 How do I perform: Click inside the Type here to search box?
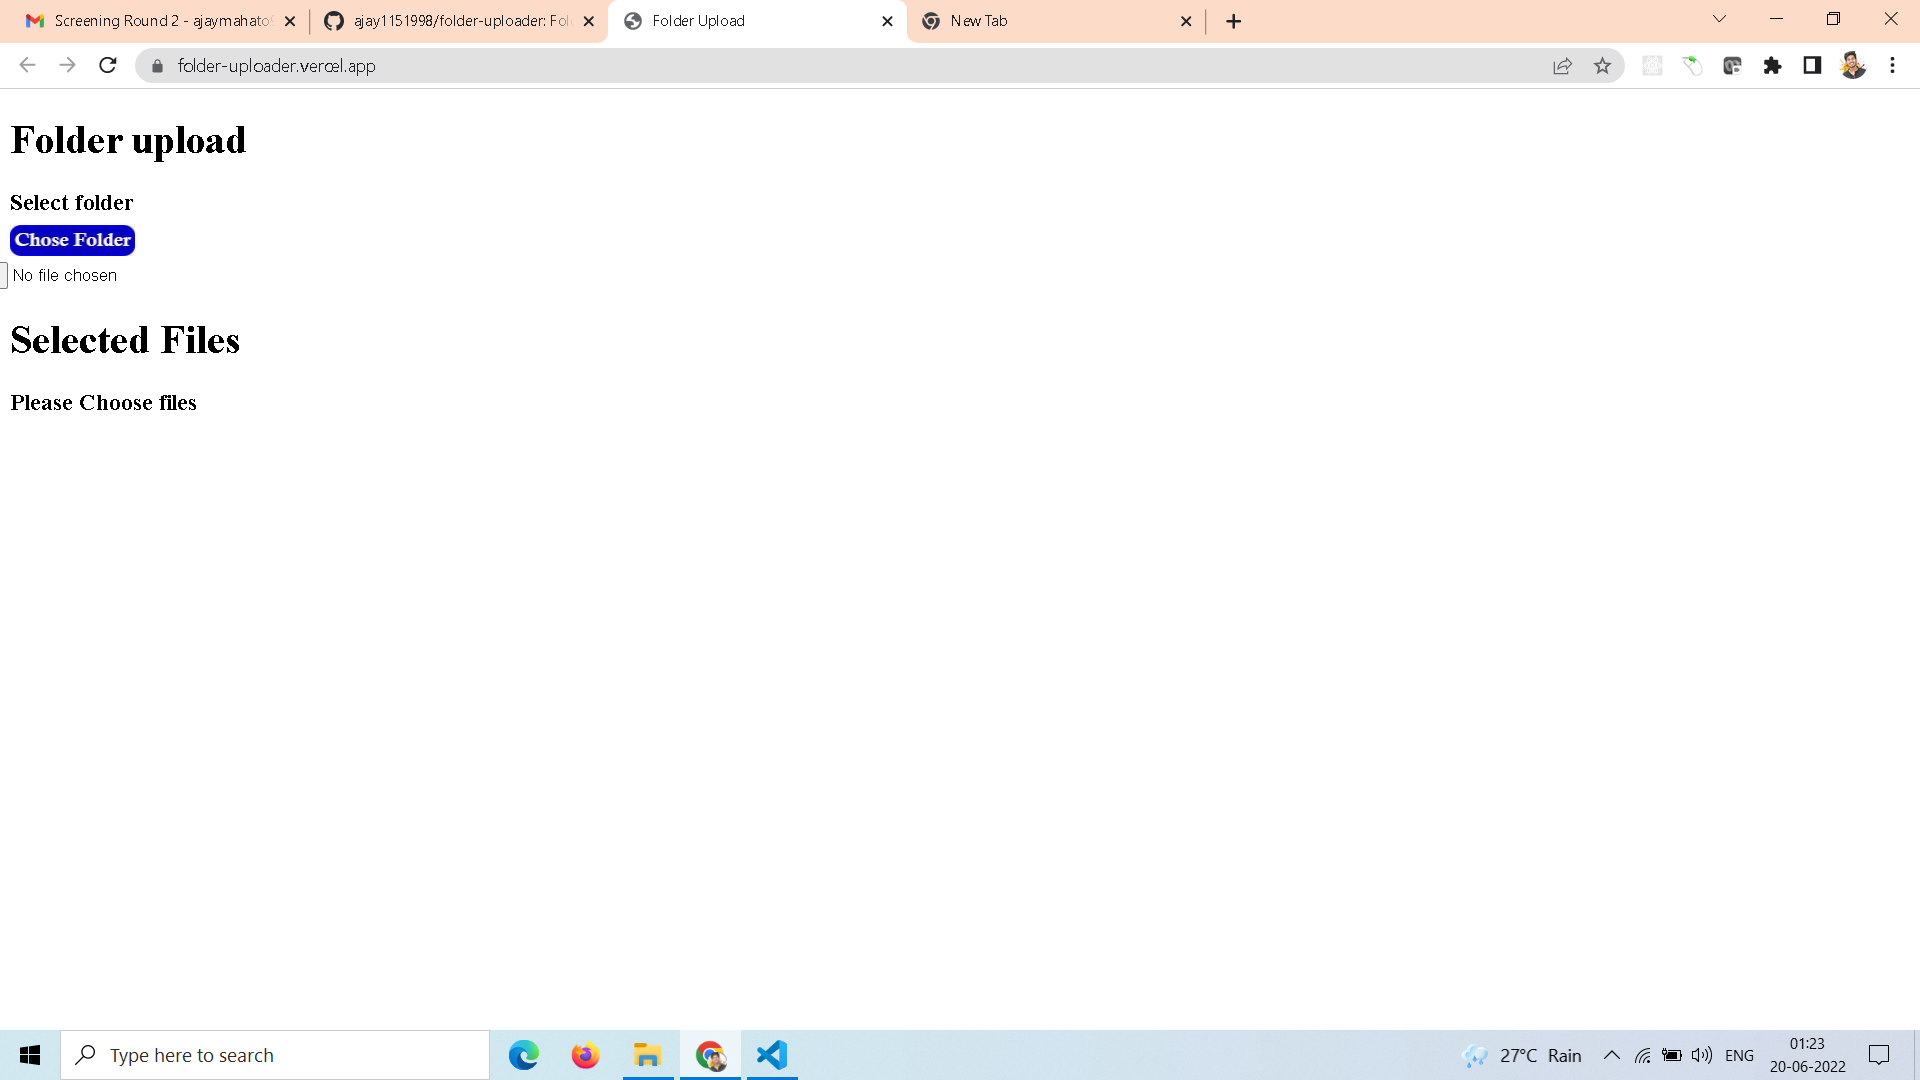pyautogui.click(x=275, y=1054)
